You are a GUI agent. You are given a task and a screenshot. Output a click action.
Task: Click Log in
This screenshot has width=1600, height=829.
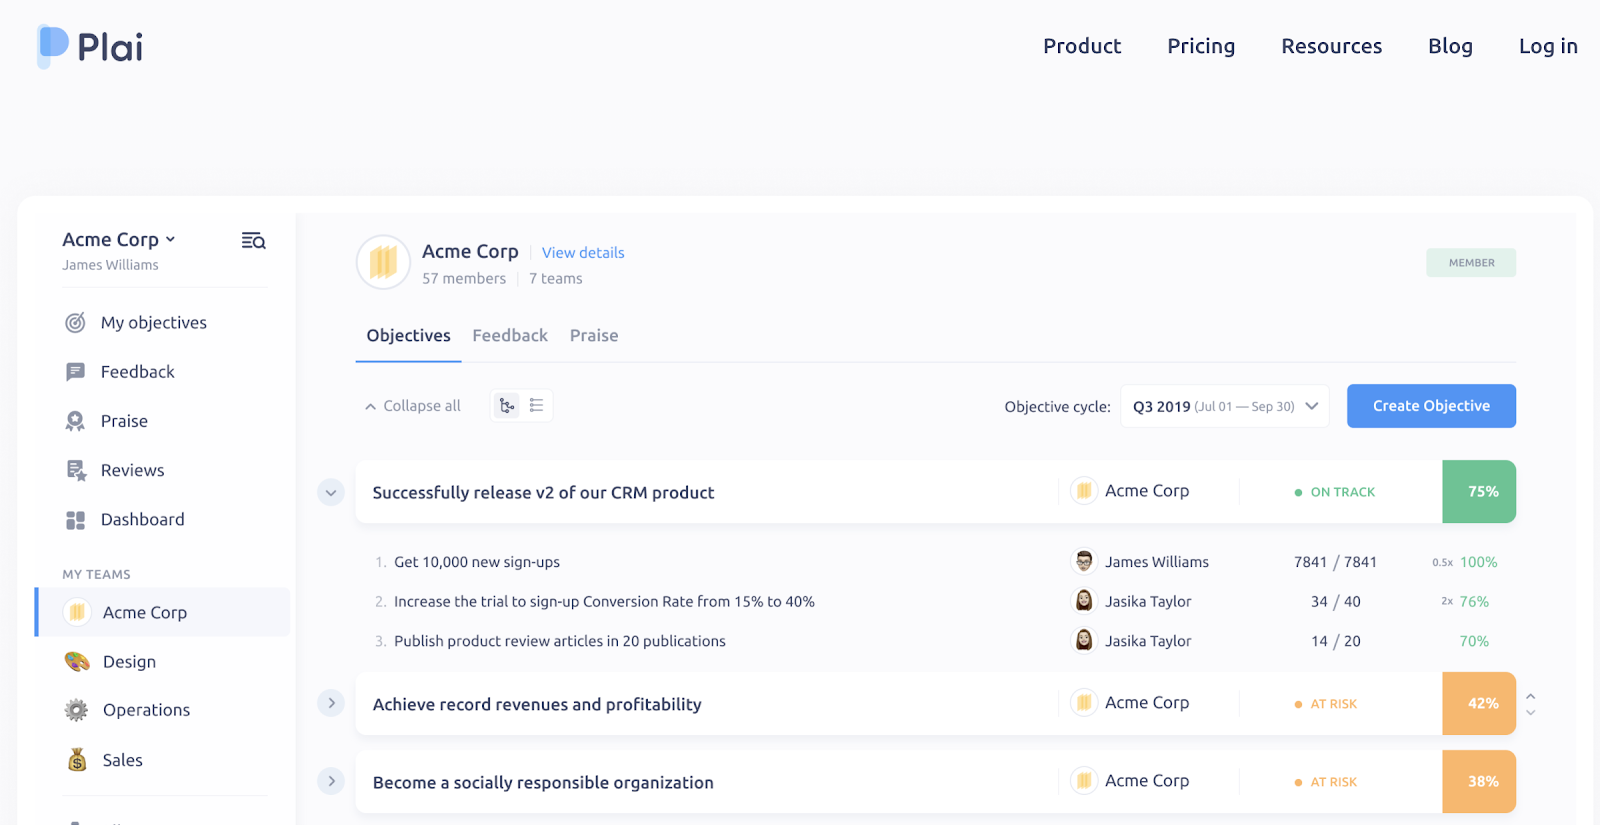(1548, 46)
